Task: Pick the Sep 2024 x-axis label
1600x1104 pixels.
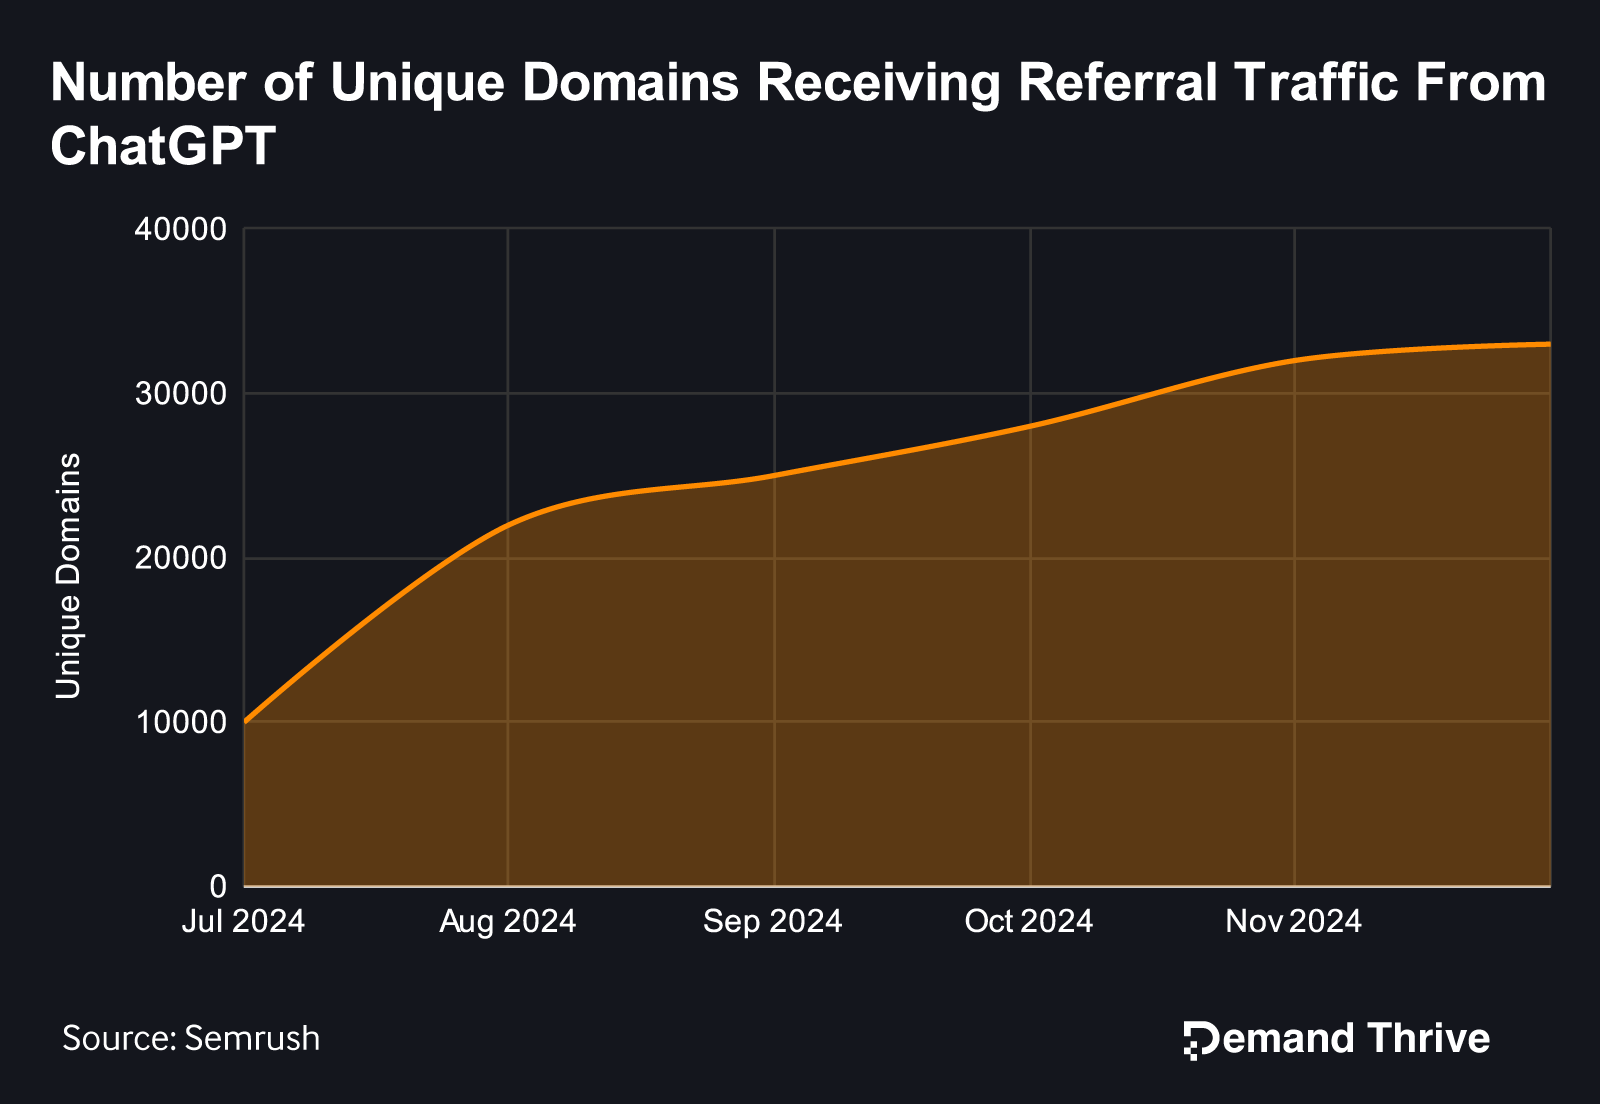Action: click(x=773, y=921)
